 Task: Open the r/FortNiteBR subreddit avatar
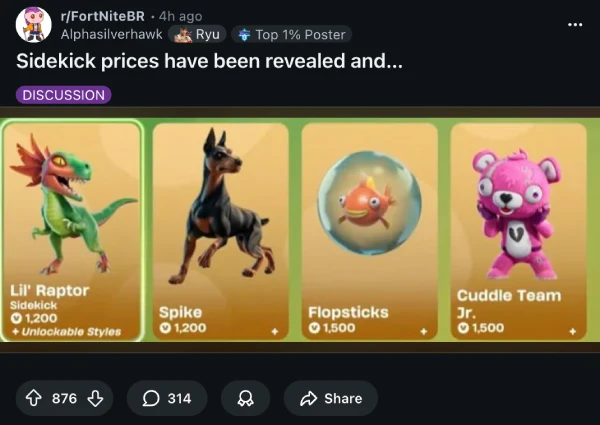(33, 24)
